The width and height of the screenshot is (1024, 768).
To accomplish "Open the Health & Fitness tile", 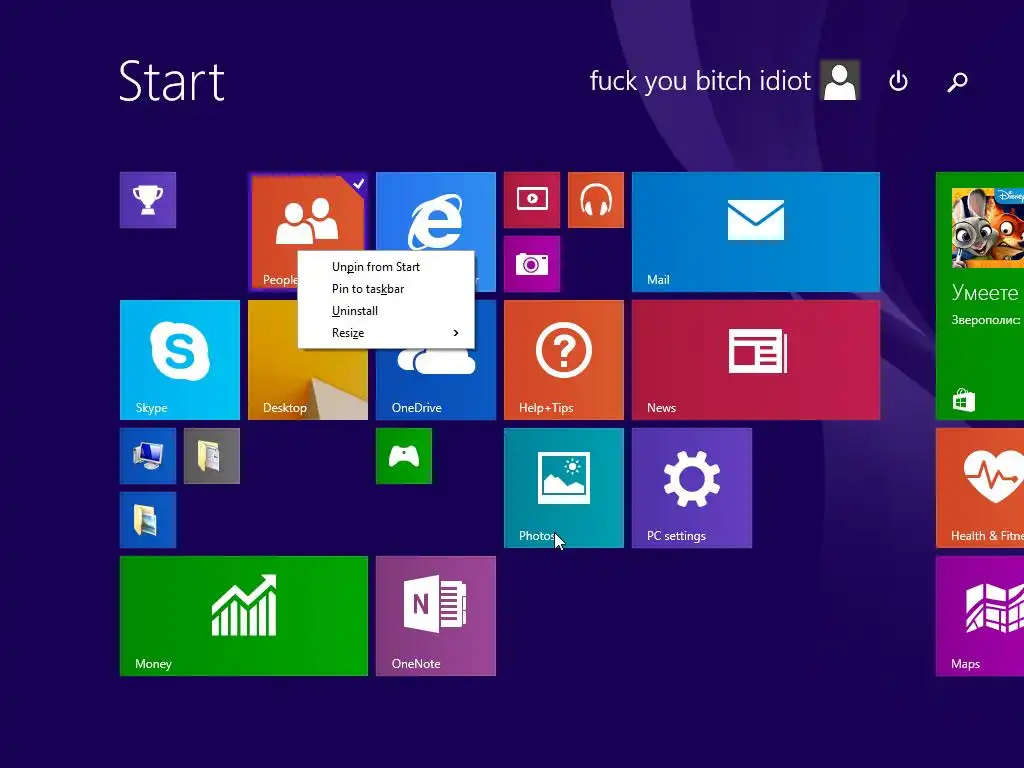I will point(980,488).
